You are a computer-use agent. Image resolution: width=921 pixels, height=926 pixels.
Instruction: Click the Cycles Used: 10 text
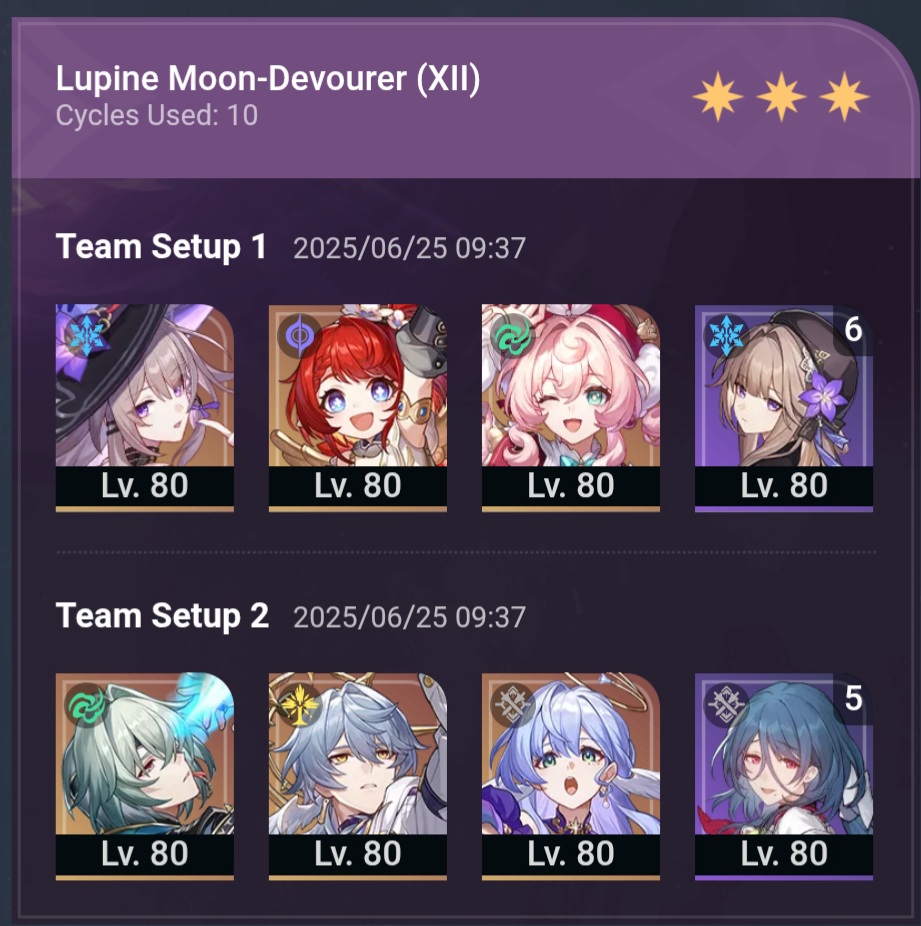point(156,115)
